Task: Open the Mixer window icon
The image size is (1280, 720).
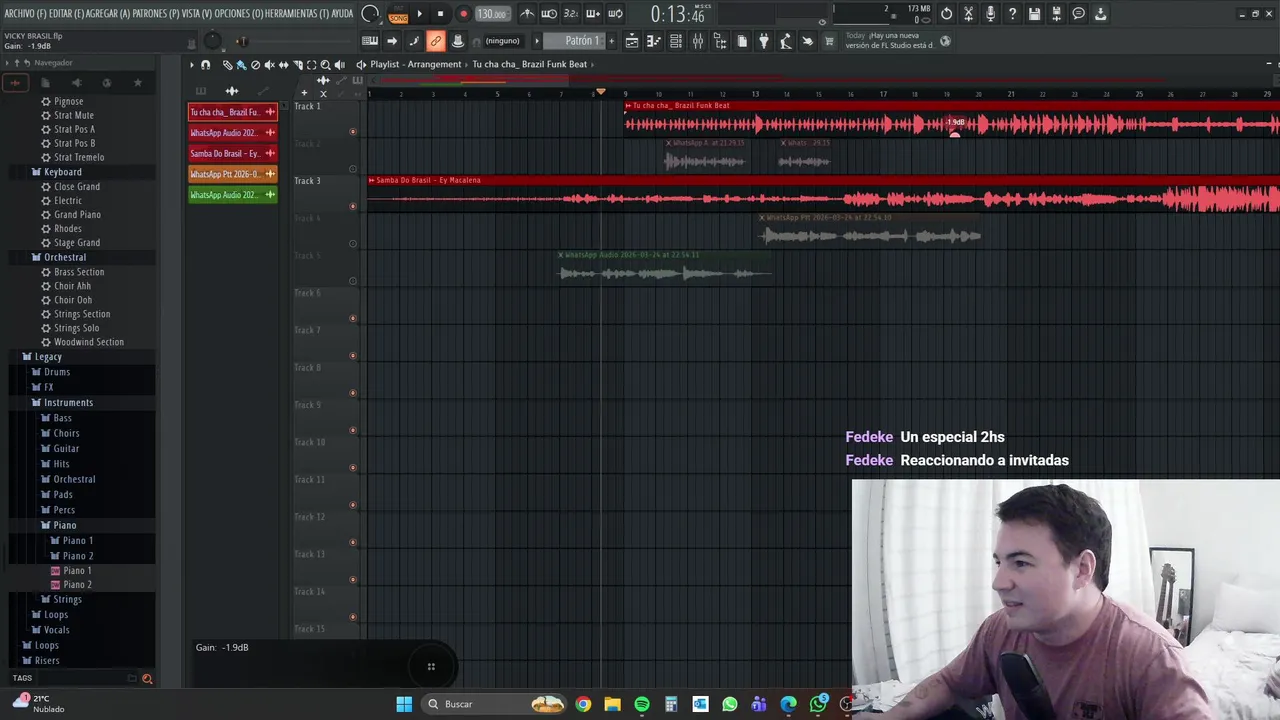Action: click(698, 41)
